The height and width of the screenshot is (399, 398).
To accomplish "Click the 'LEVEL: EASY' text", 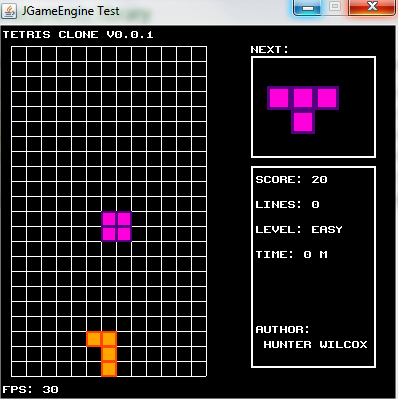I will 299,230.
